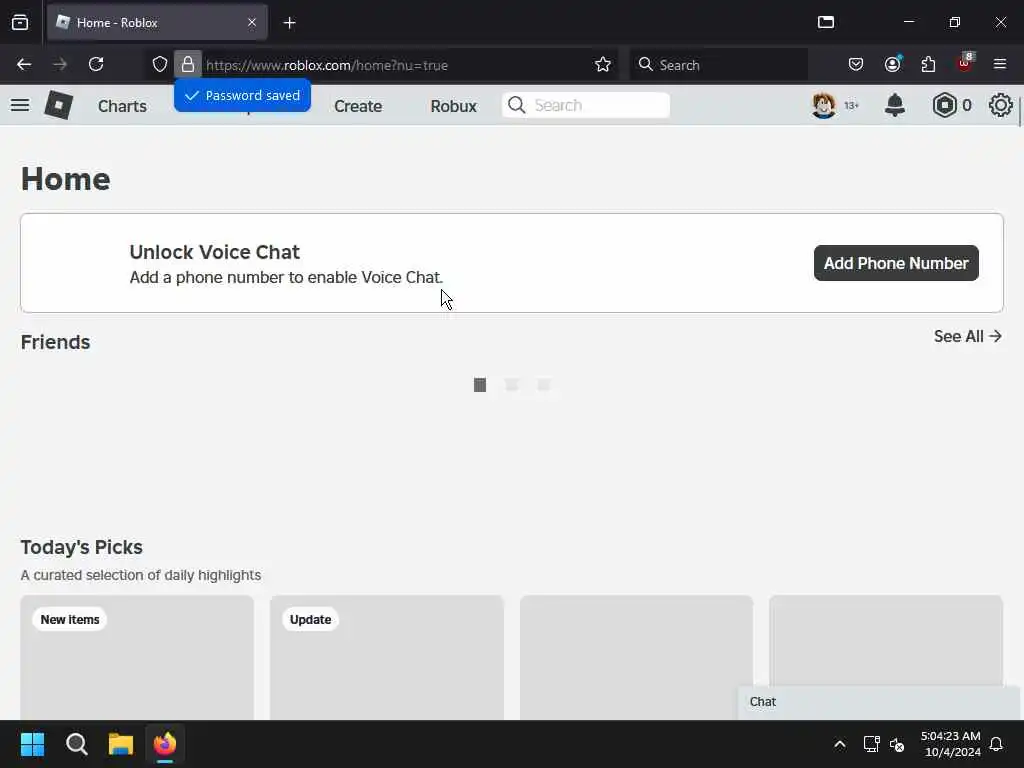Screen dimensions: 1024x768
Task: Open Windows taskbar search
Action: tap(76, 744)
